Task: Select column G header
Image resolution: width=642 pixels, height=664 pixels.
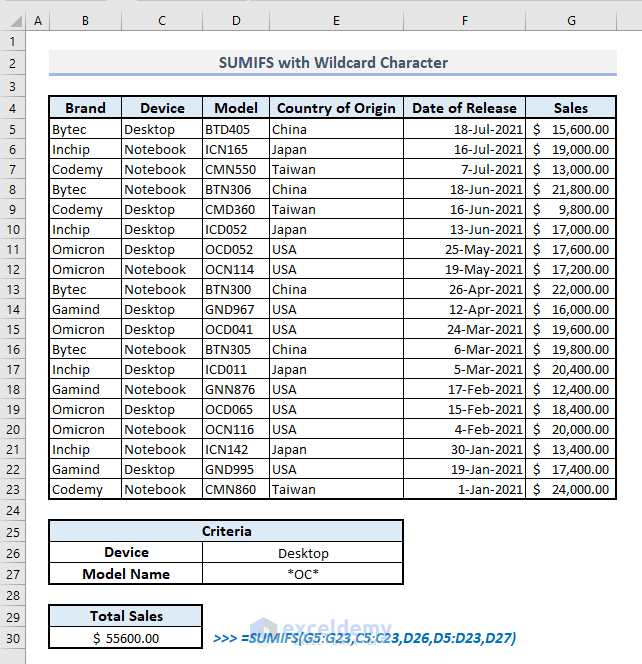Action: (x=571, y=21)
